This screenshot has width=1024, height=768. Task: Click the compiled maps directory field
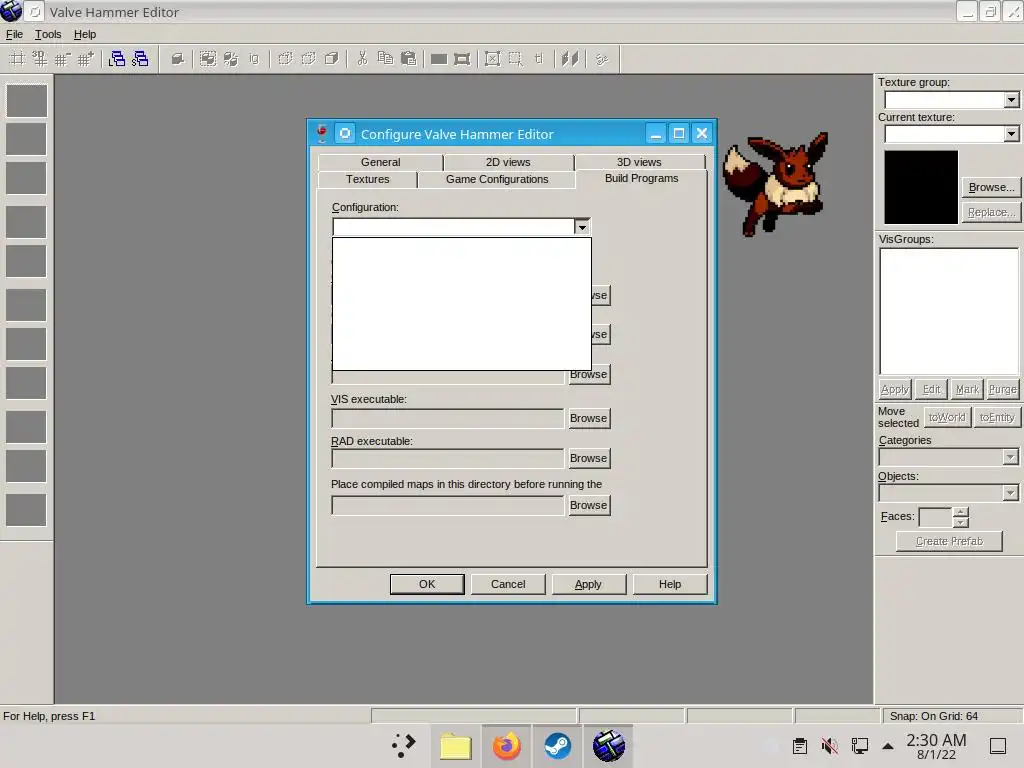pos(448,505)
